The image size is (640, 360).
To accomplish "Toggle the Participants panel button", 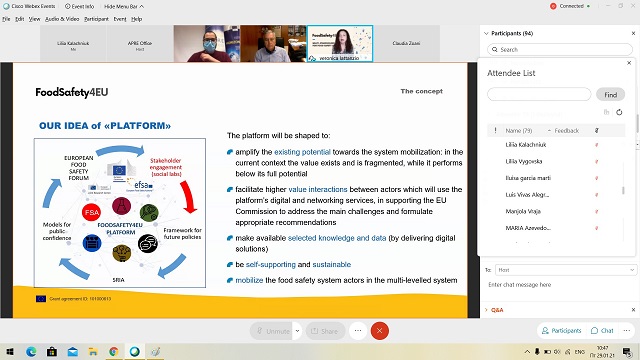I will click(x=561, y=331).
